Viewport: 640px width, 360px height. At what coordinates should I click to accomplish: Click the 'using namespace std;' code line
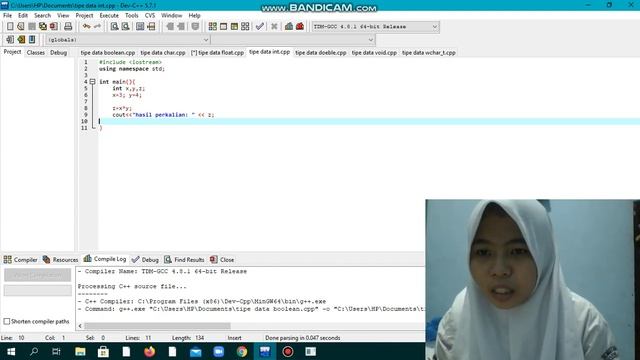(132, 69)
